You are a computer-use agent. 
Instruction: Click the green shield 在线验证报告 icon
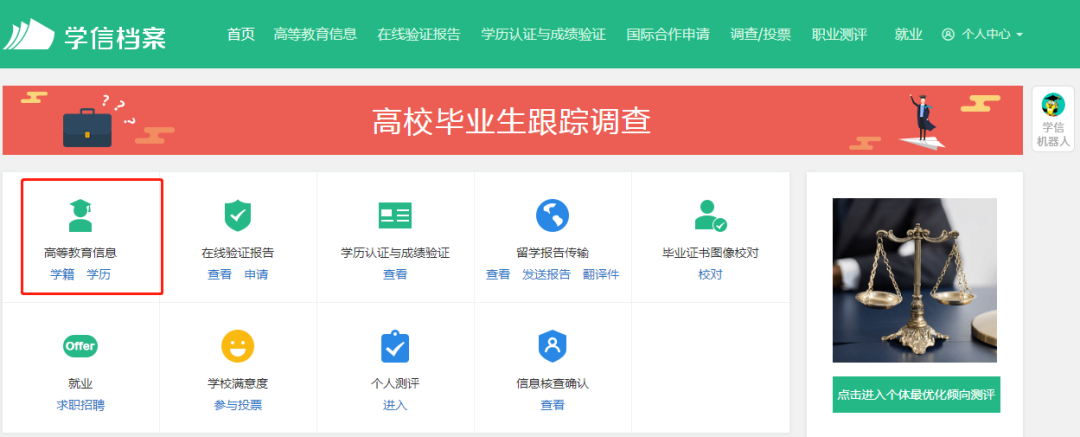tap(237, 215)
